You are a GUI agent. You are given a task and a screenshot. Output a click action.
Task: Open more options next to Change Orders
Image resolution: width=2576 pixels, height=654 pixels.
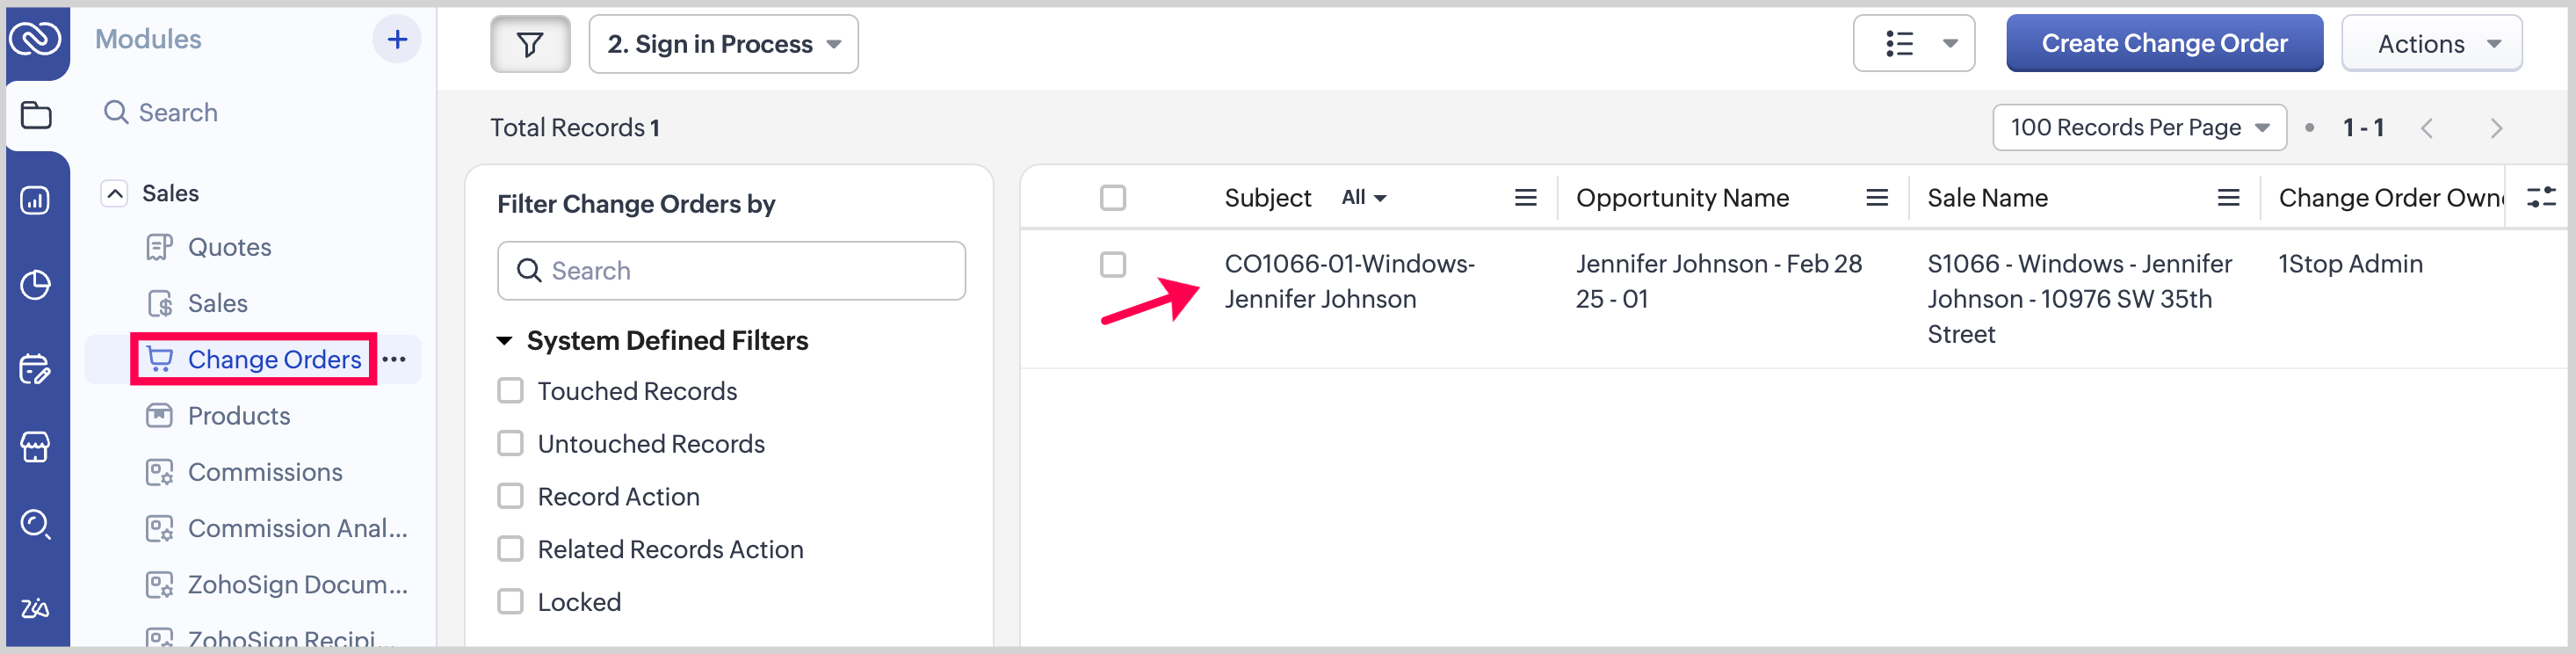click(x=395, y=360)
